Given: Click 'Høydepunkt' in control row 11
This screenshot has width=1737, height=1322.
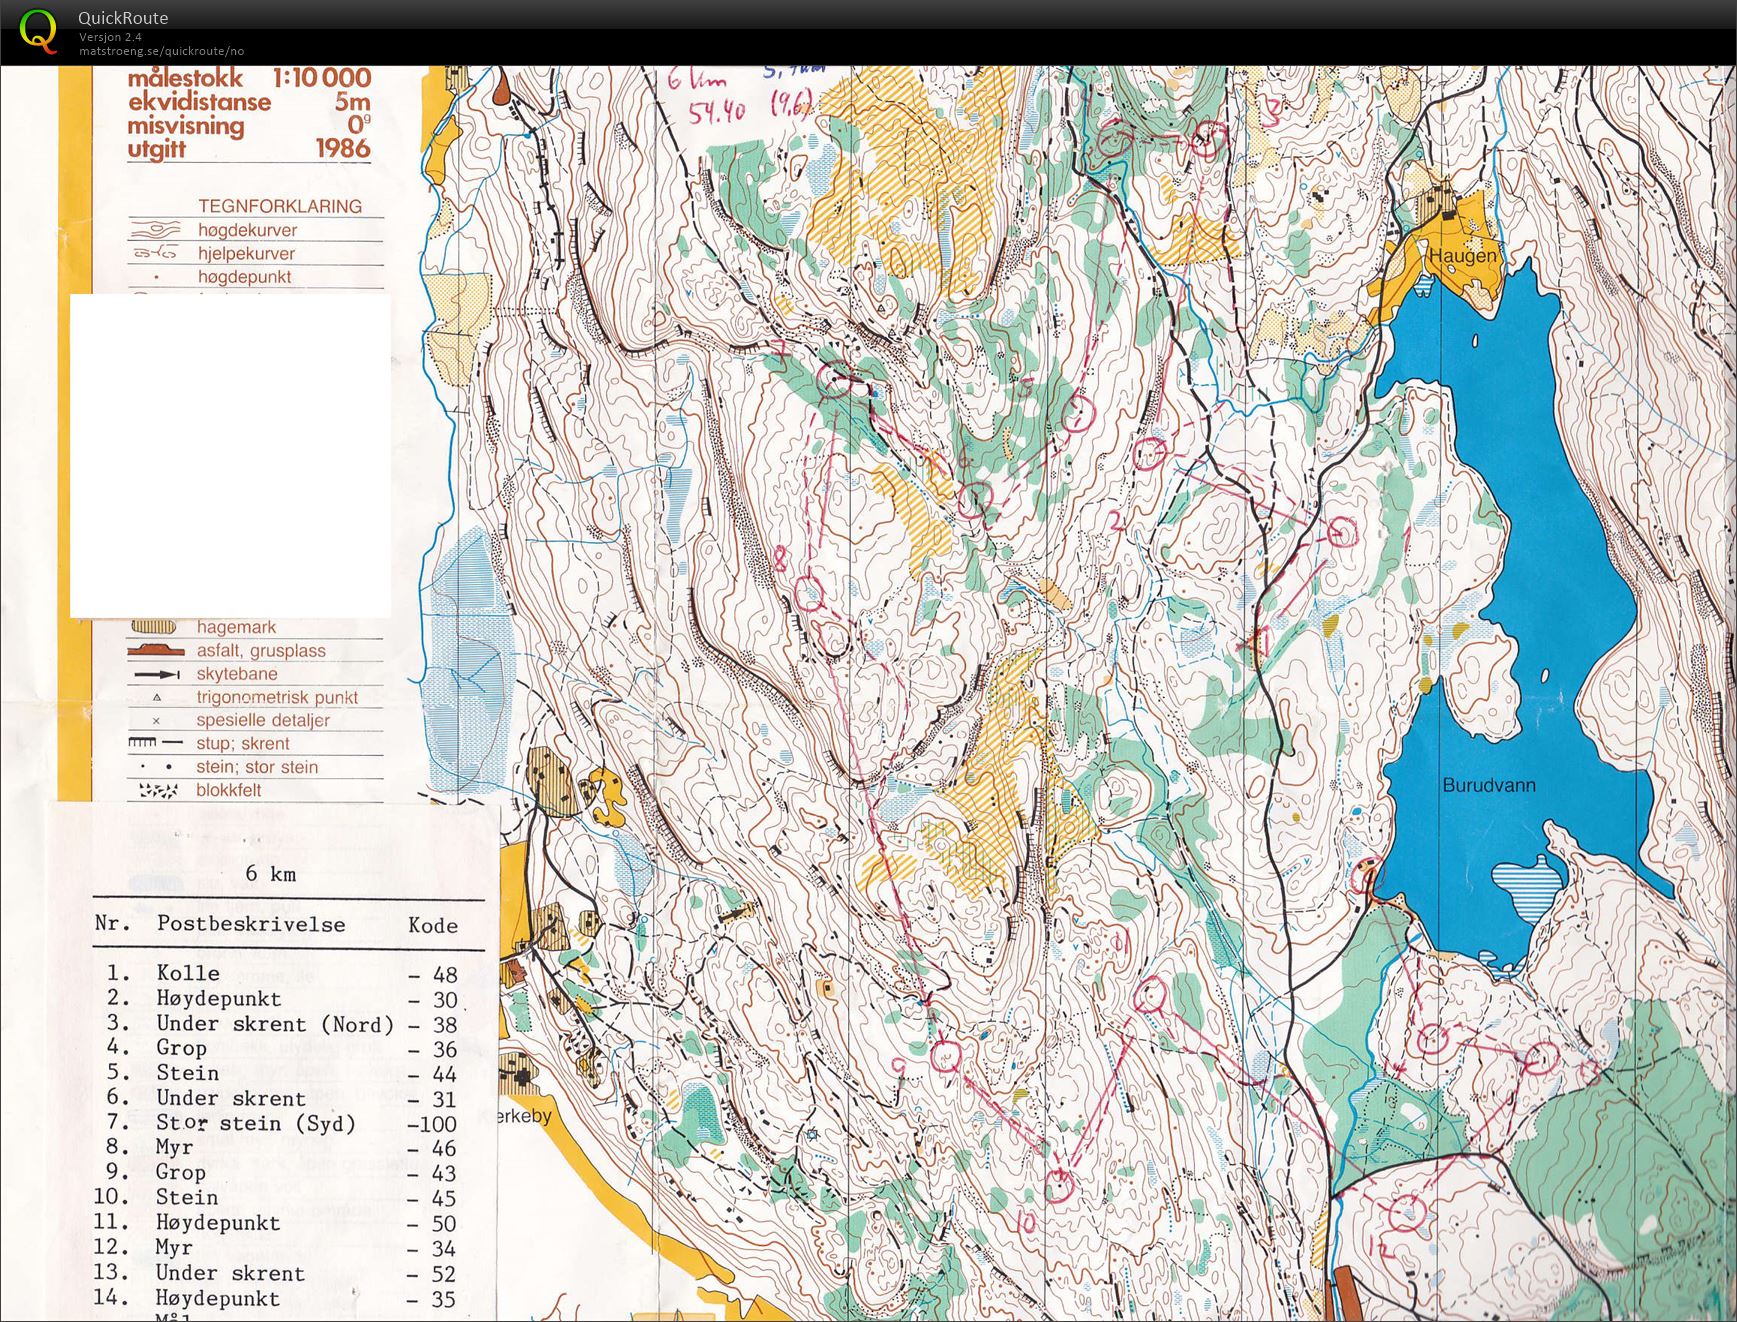Looking at the screenshot, I should (218, 1222).
